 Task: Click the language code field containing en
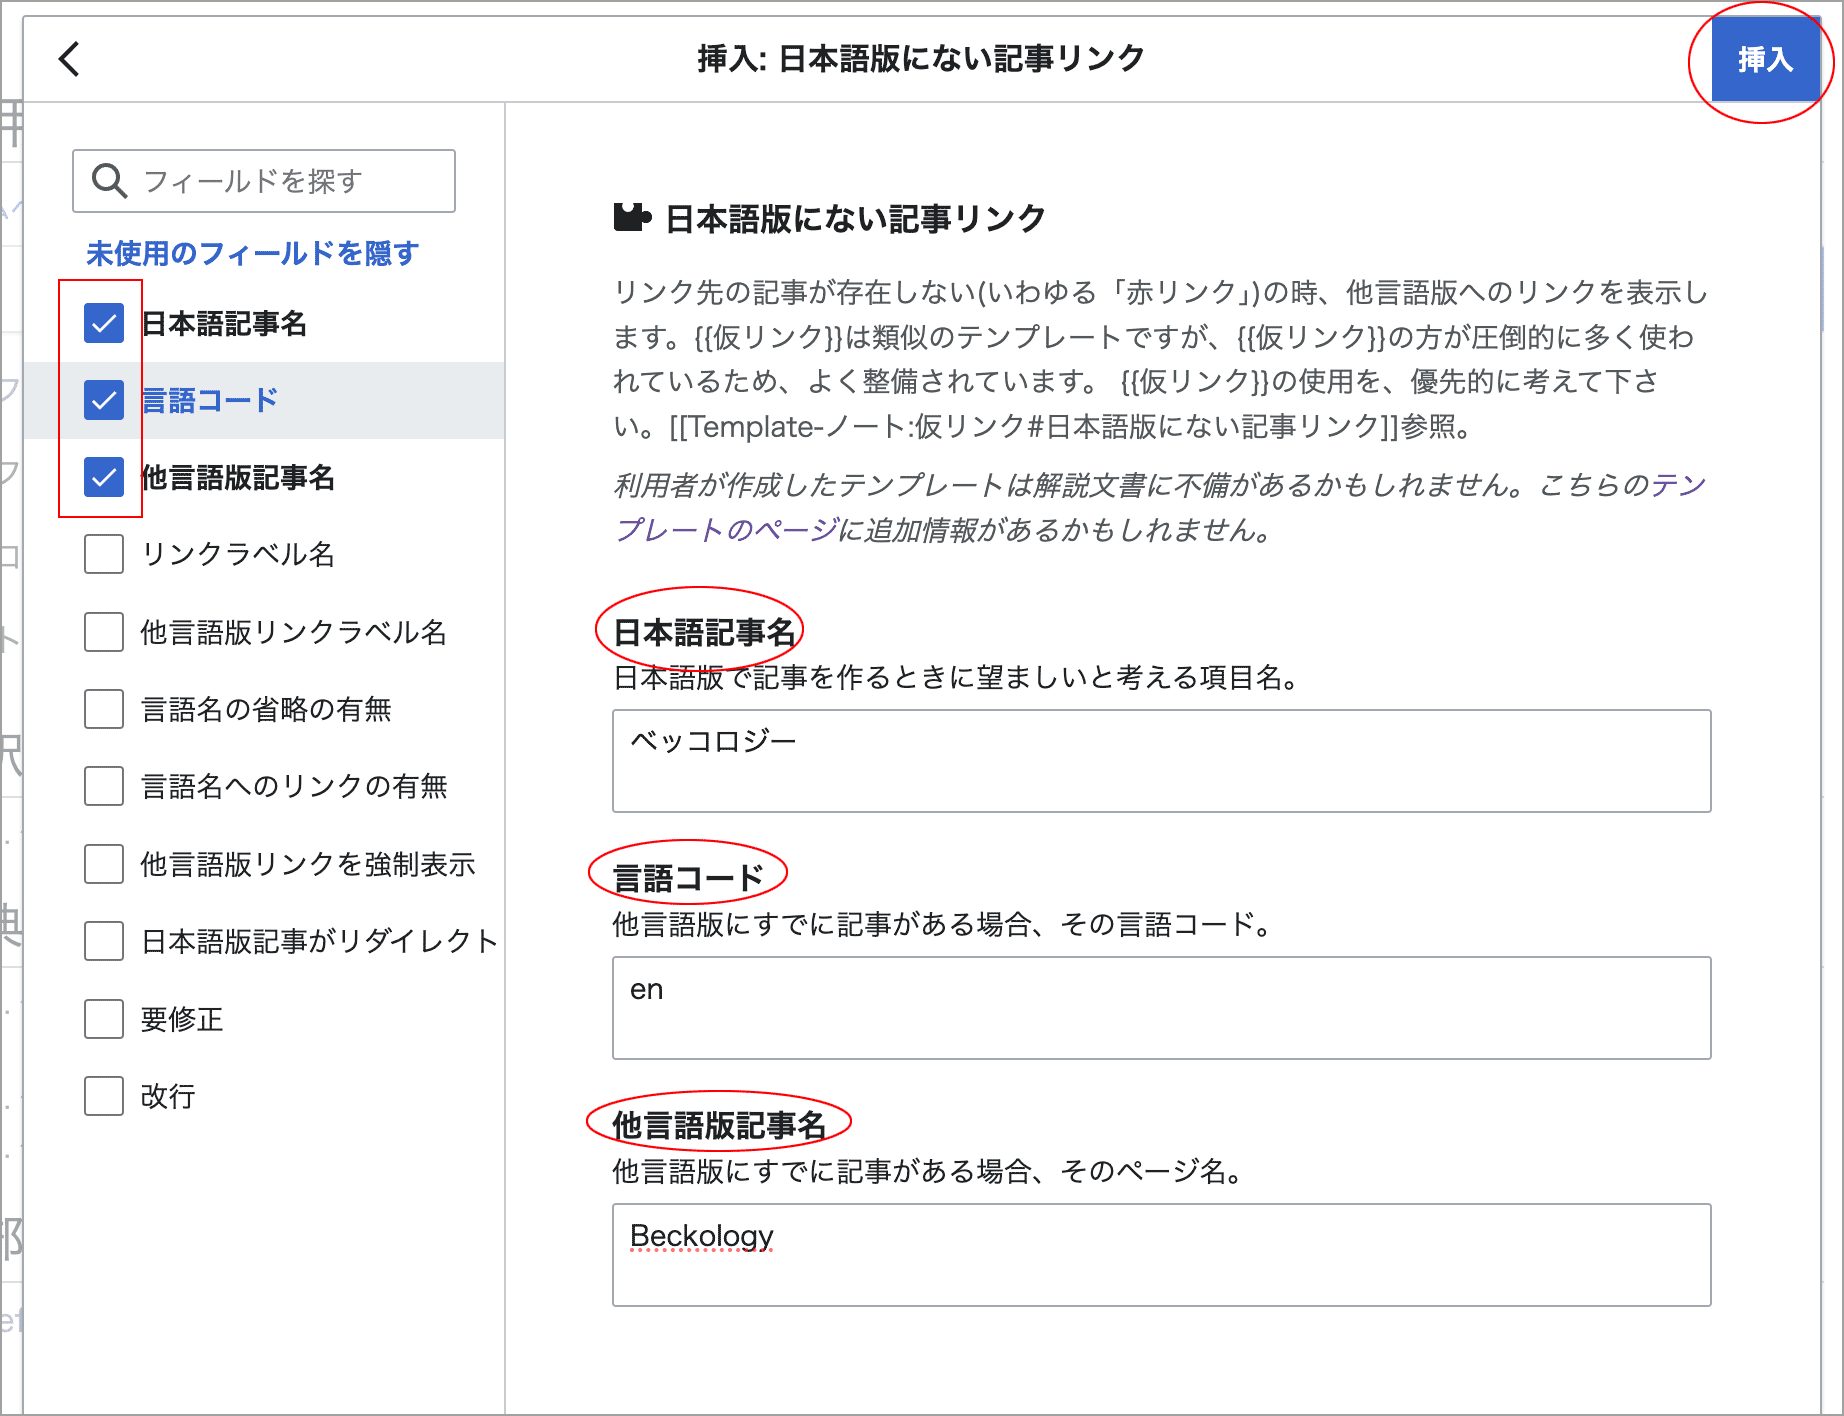click(x=1160, y=1008)
